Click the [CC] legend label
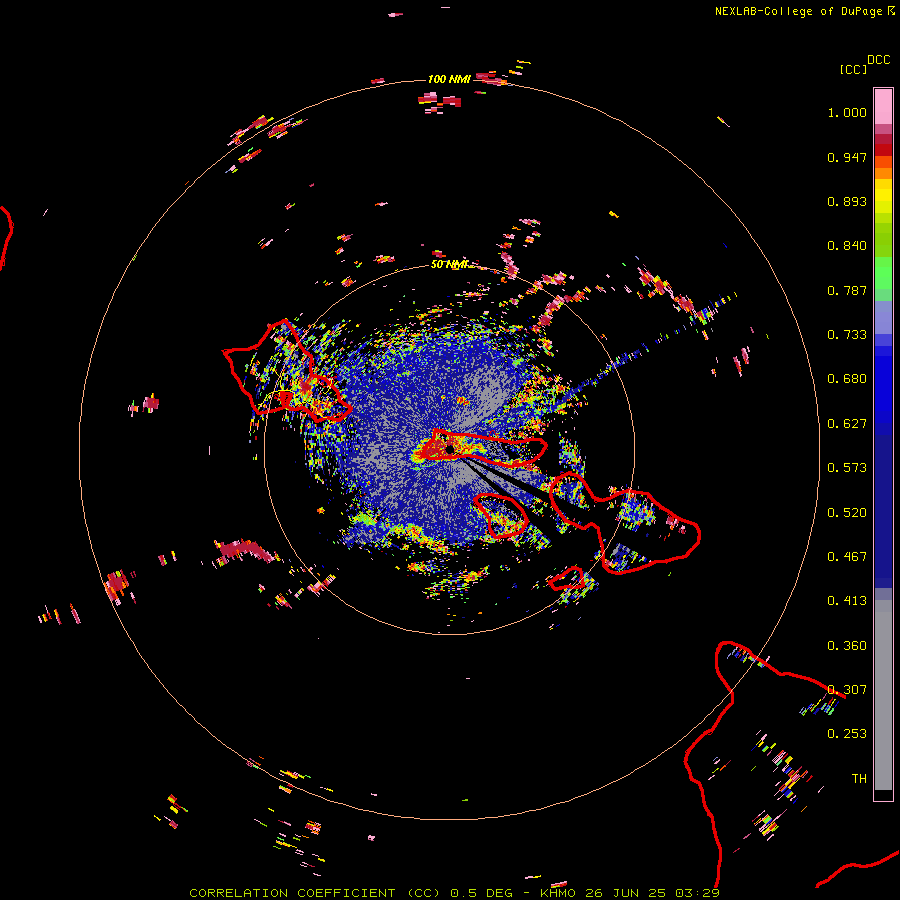The height and width of the screenshot is (900, 900). (x=853, y=69)
